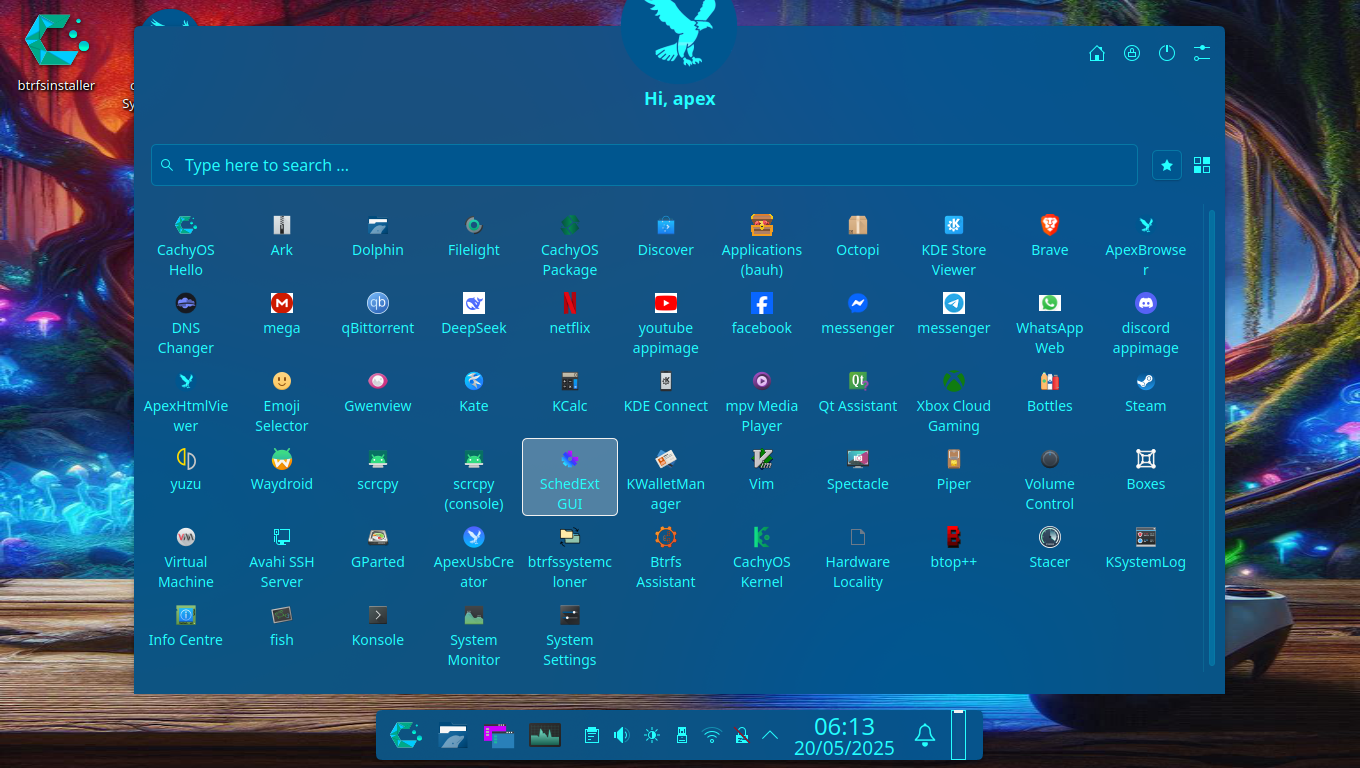Open youtube appimage
1360x768 pixels.
point(666,323)
